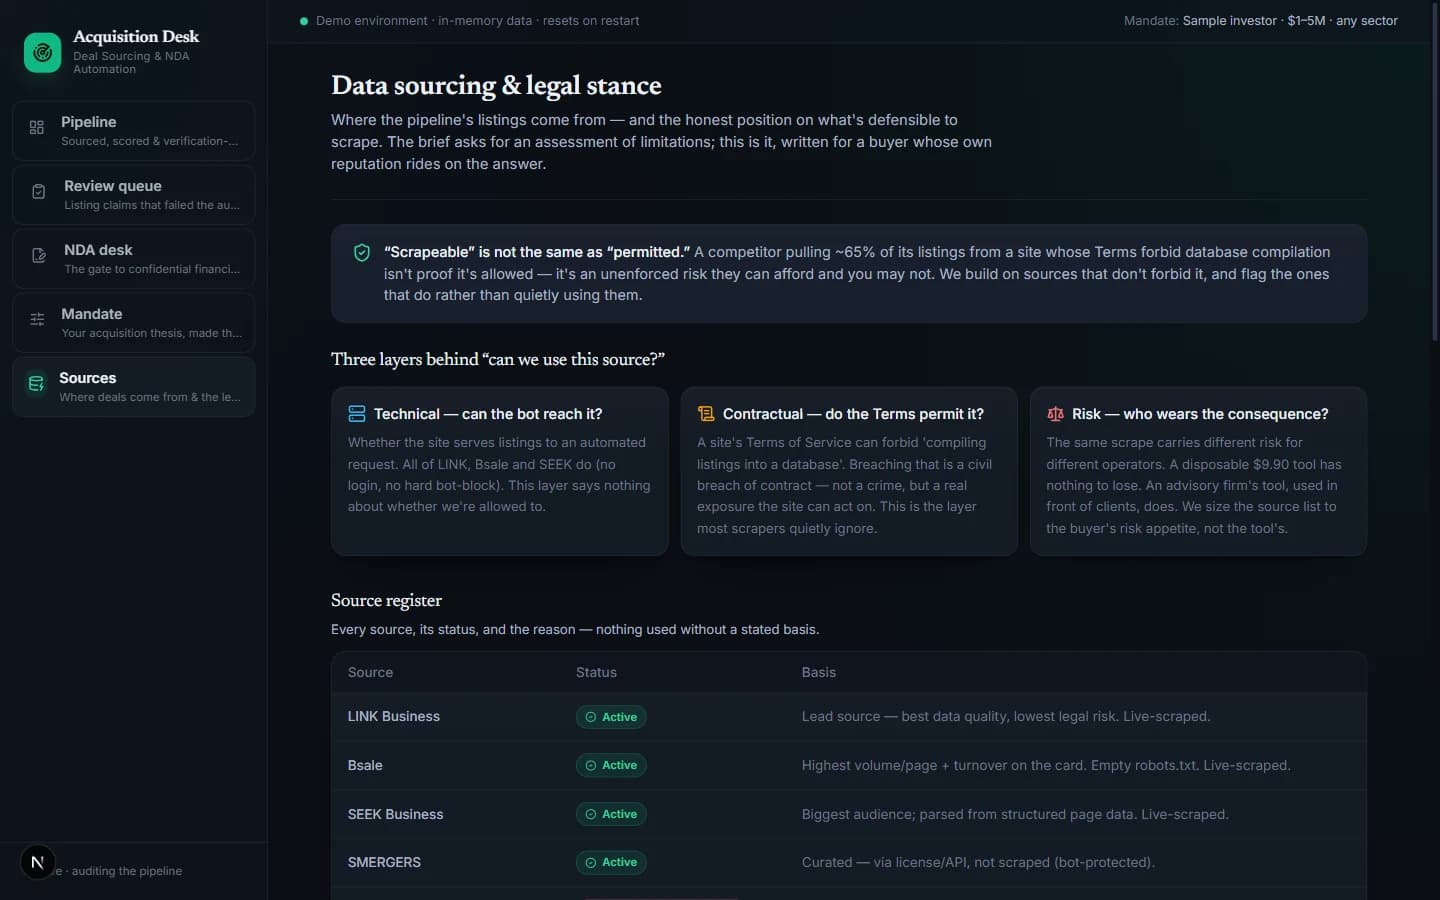Viewport: 1440px width, 900px height.
Task: Click the Technical layer server icon
Action: [x=357, y=414]
